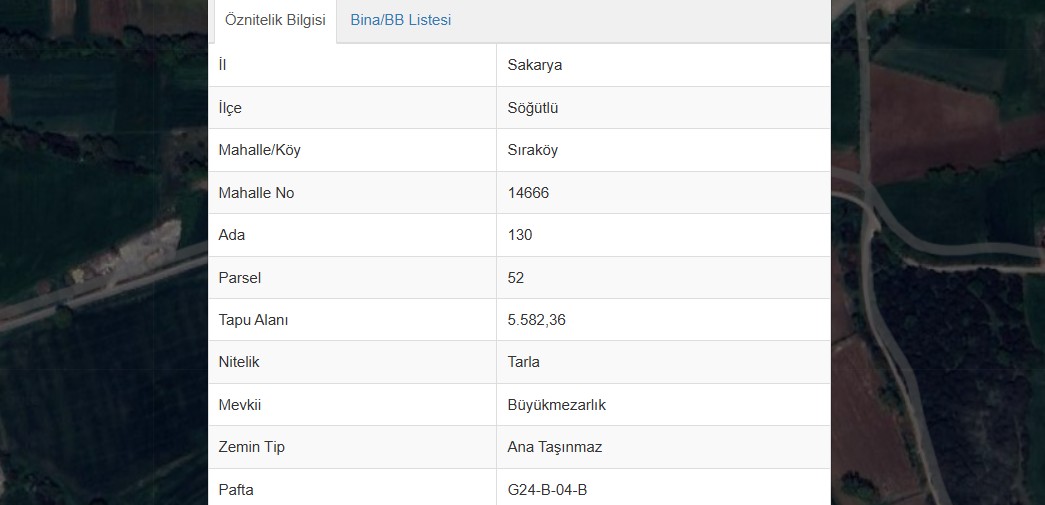Screen dimensions: 1045x505
Task: Select the Sıraköy village value cell
Action: pyautogui.click(x=663, y=150)
